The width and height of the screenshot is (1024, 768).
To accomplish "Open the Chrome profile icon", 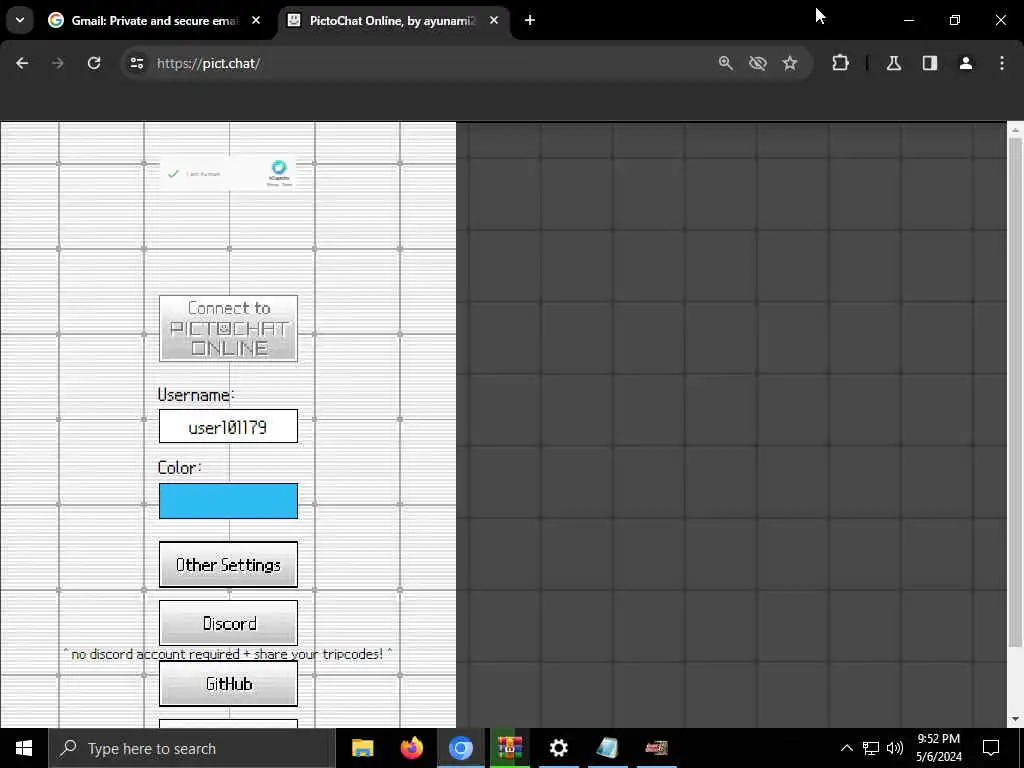I will point(966,63).
